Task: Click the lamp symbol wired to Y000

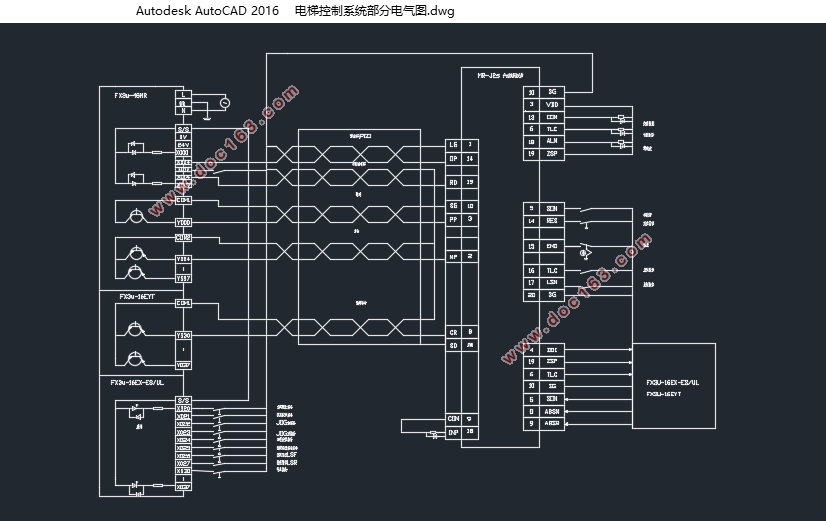Action: 136,215
